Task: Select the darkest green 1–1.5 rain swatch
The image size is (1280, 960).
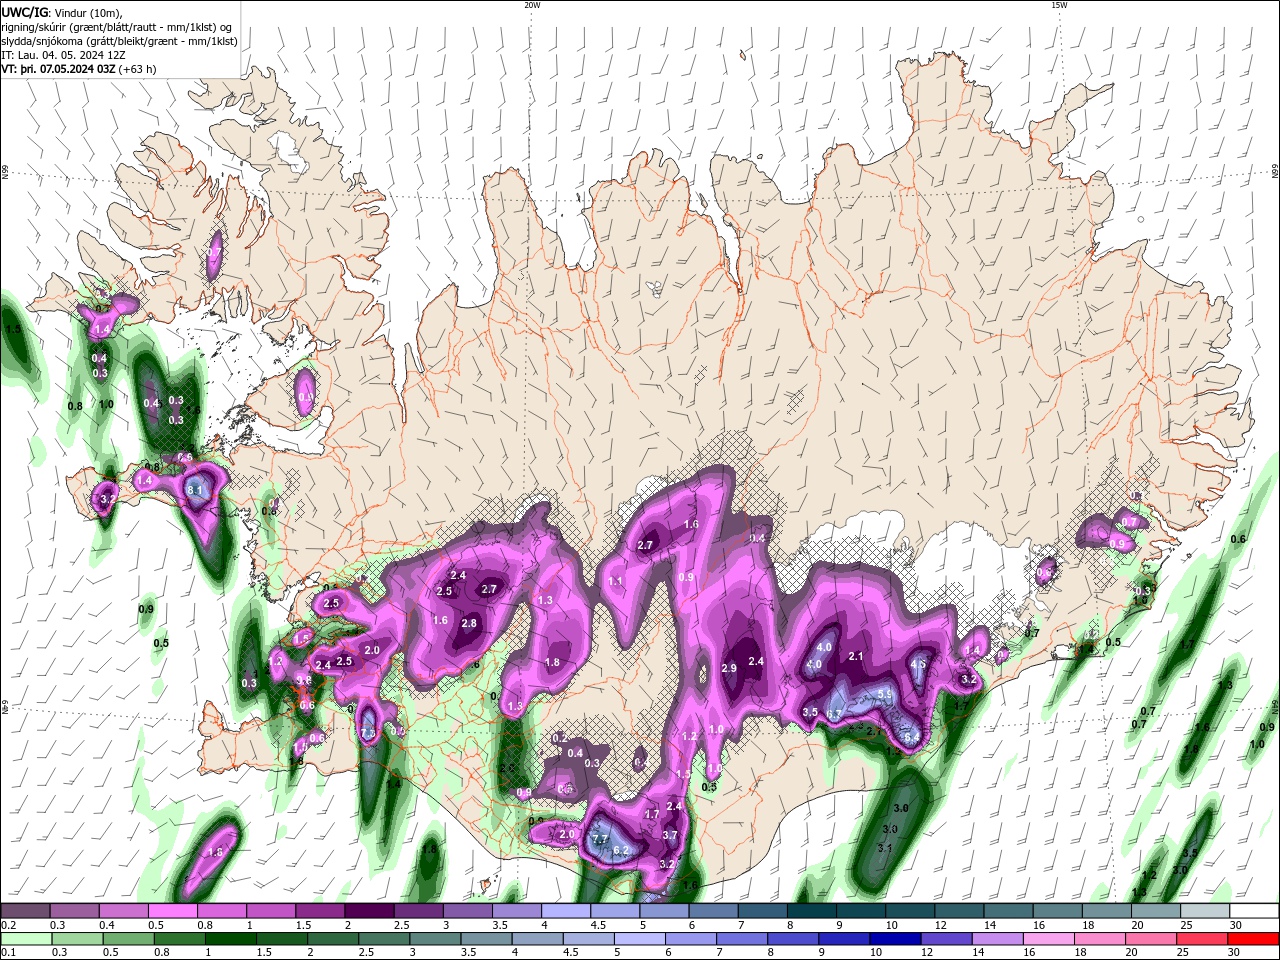Action: pyautogui.click(x=230, y=939)
